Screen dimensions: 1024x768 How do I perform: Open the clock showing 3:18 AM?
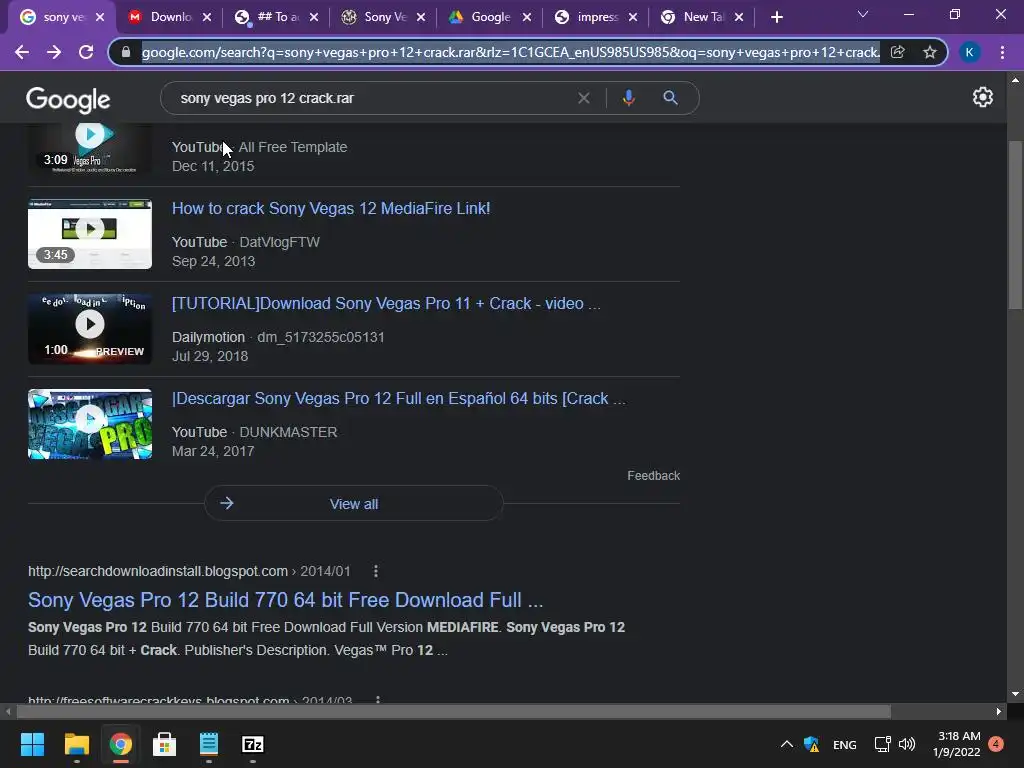[957, 744]
